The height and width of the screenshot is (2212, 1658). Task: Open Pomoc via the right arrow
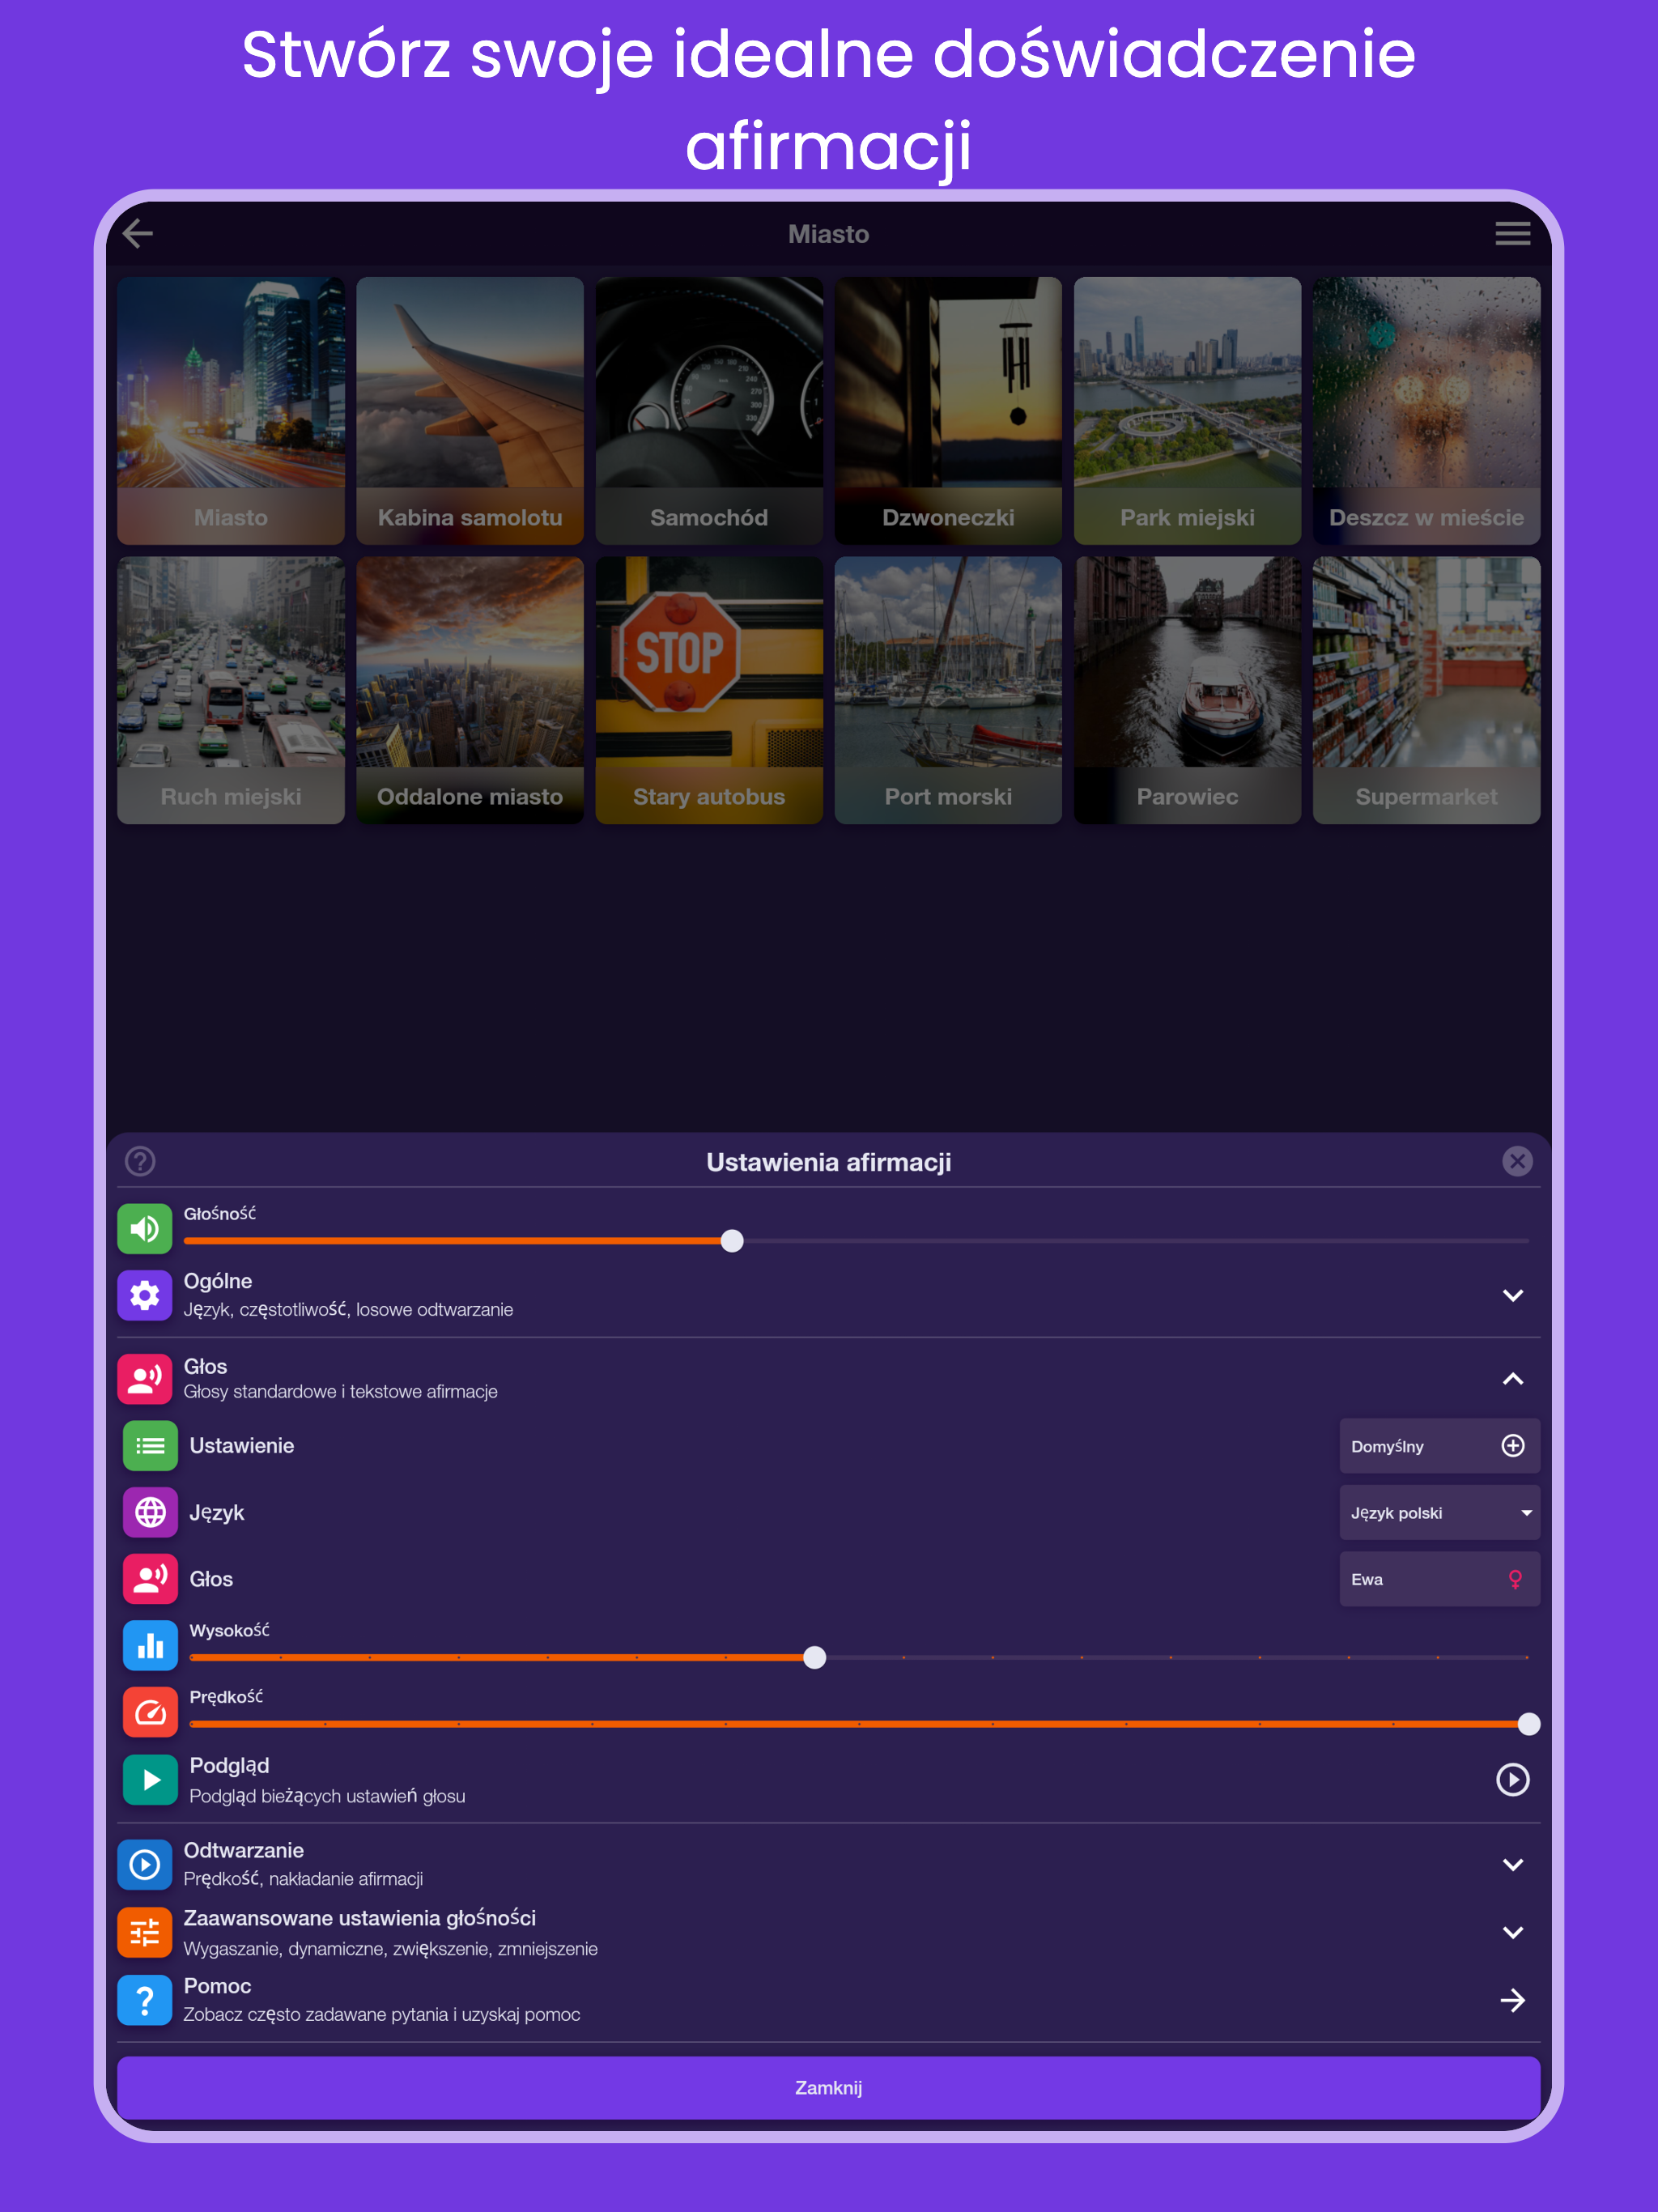pos(1512,2000)
